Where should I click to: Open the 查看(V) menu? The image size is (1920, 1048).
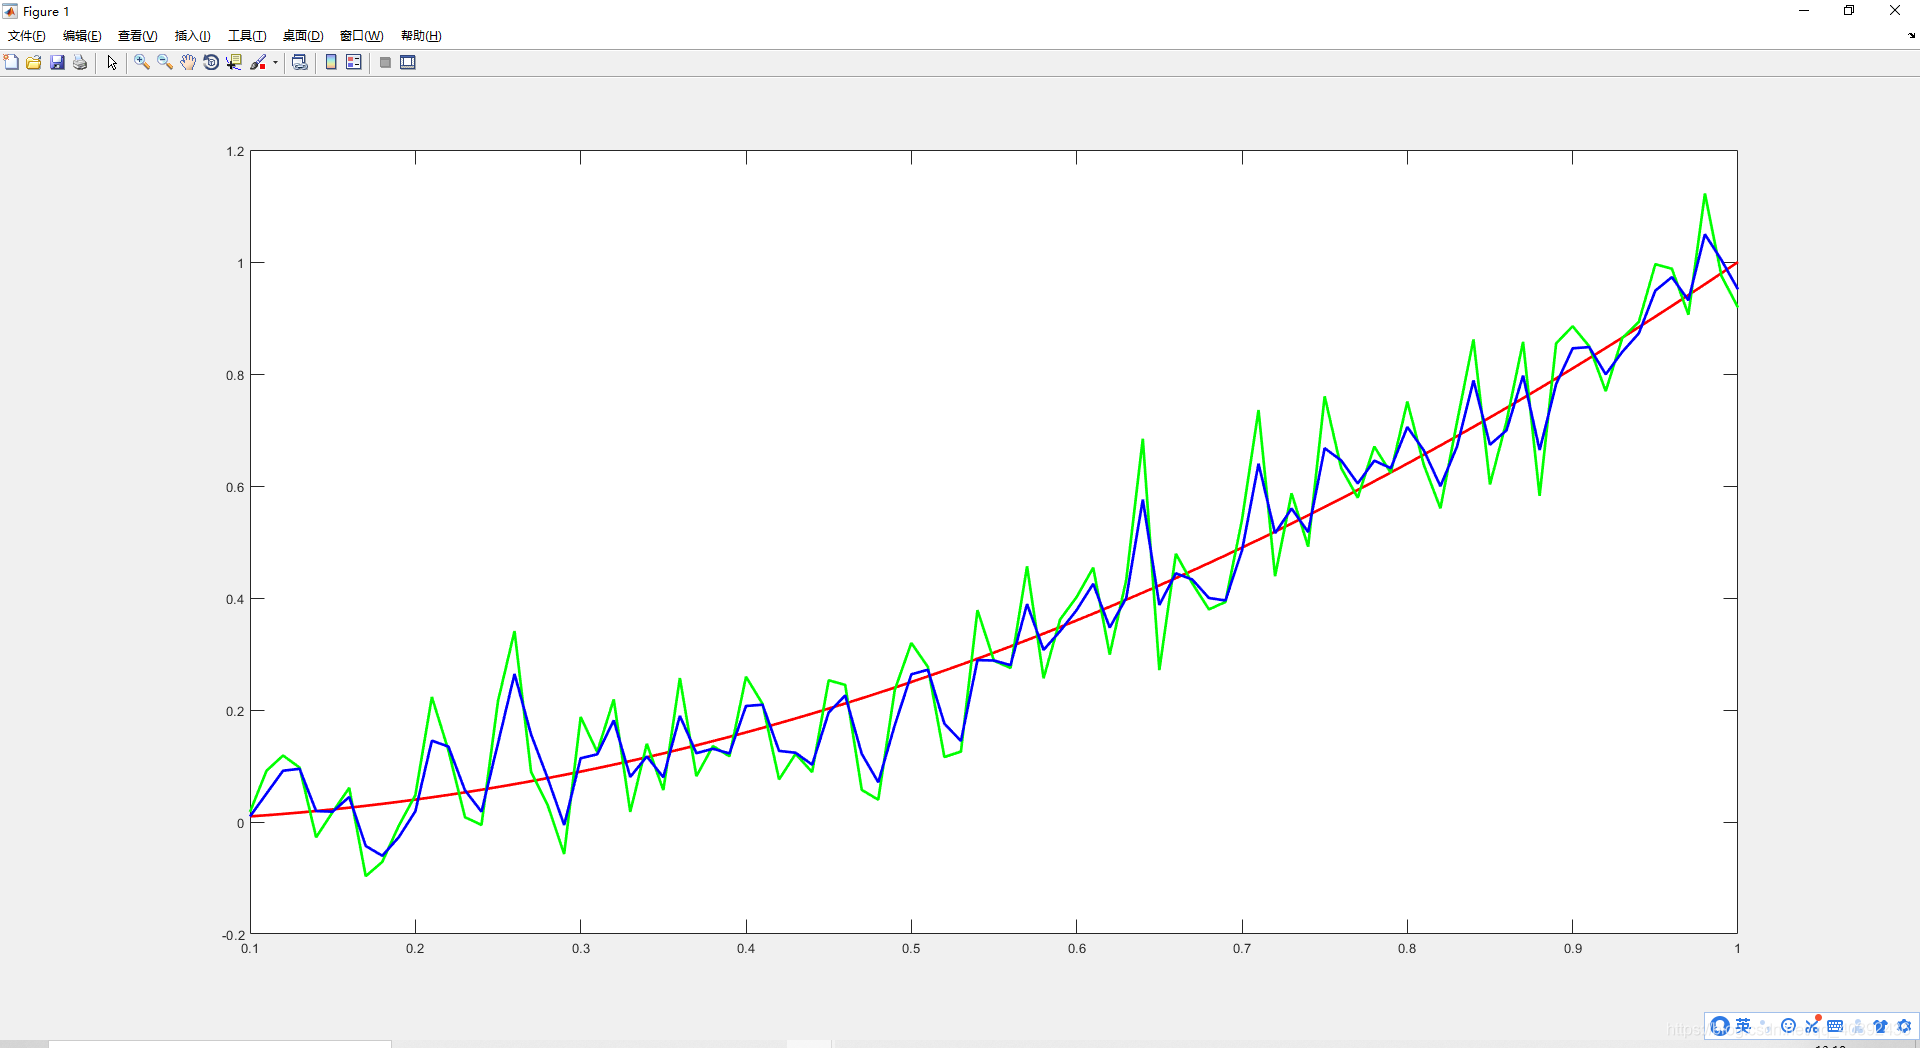(x=138, y=36)
